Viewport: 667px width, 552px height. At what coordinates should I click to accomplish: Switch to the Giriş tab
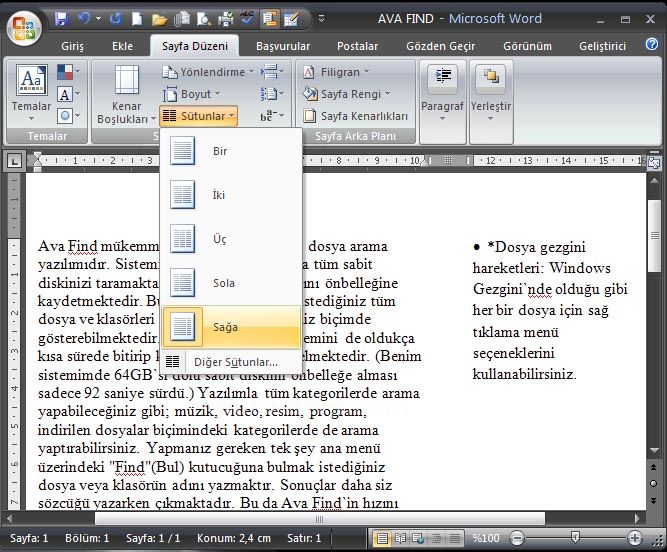tap(72, 46)
